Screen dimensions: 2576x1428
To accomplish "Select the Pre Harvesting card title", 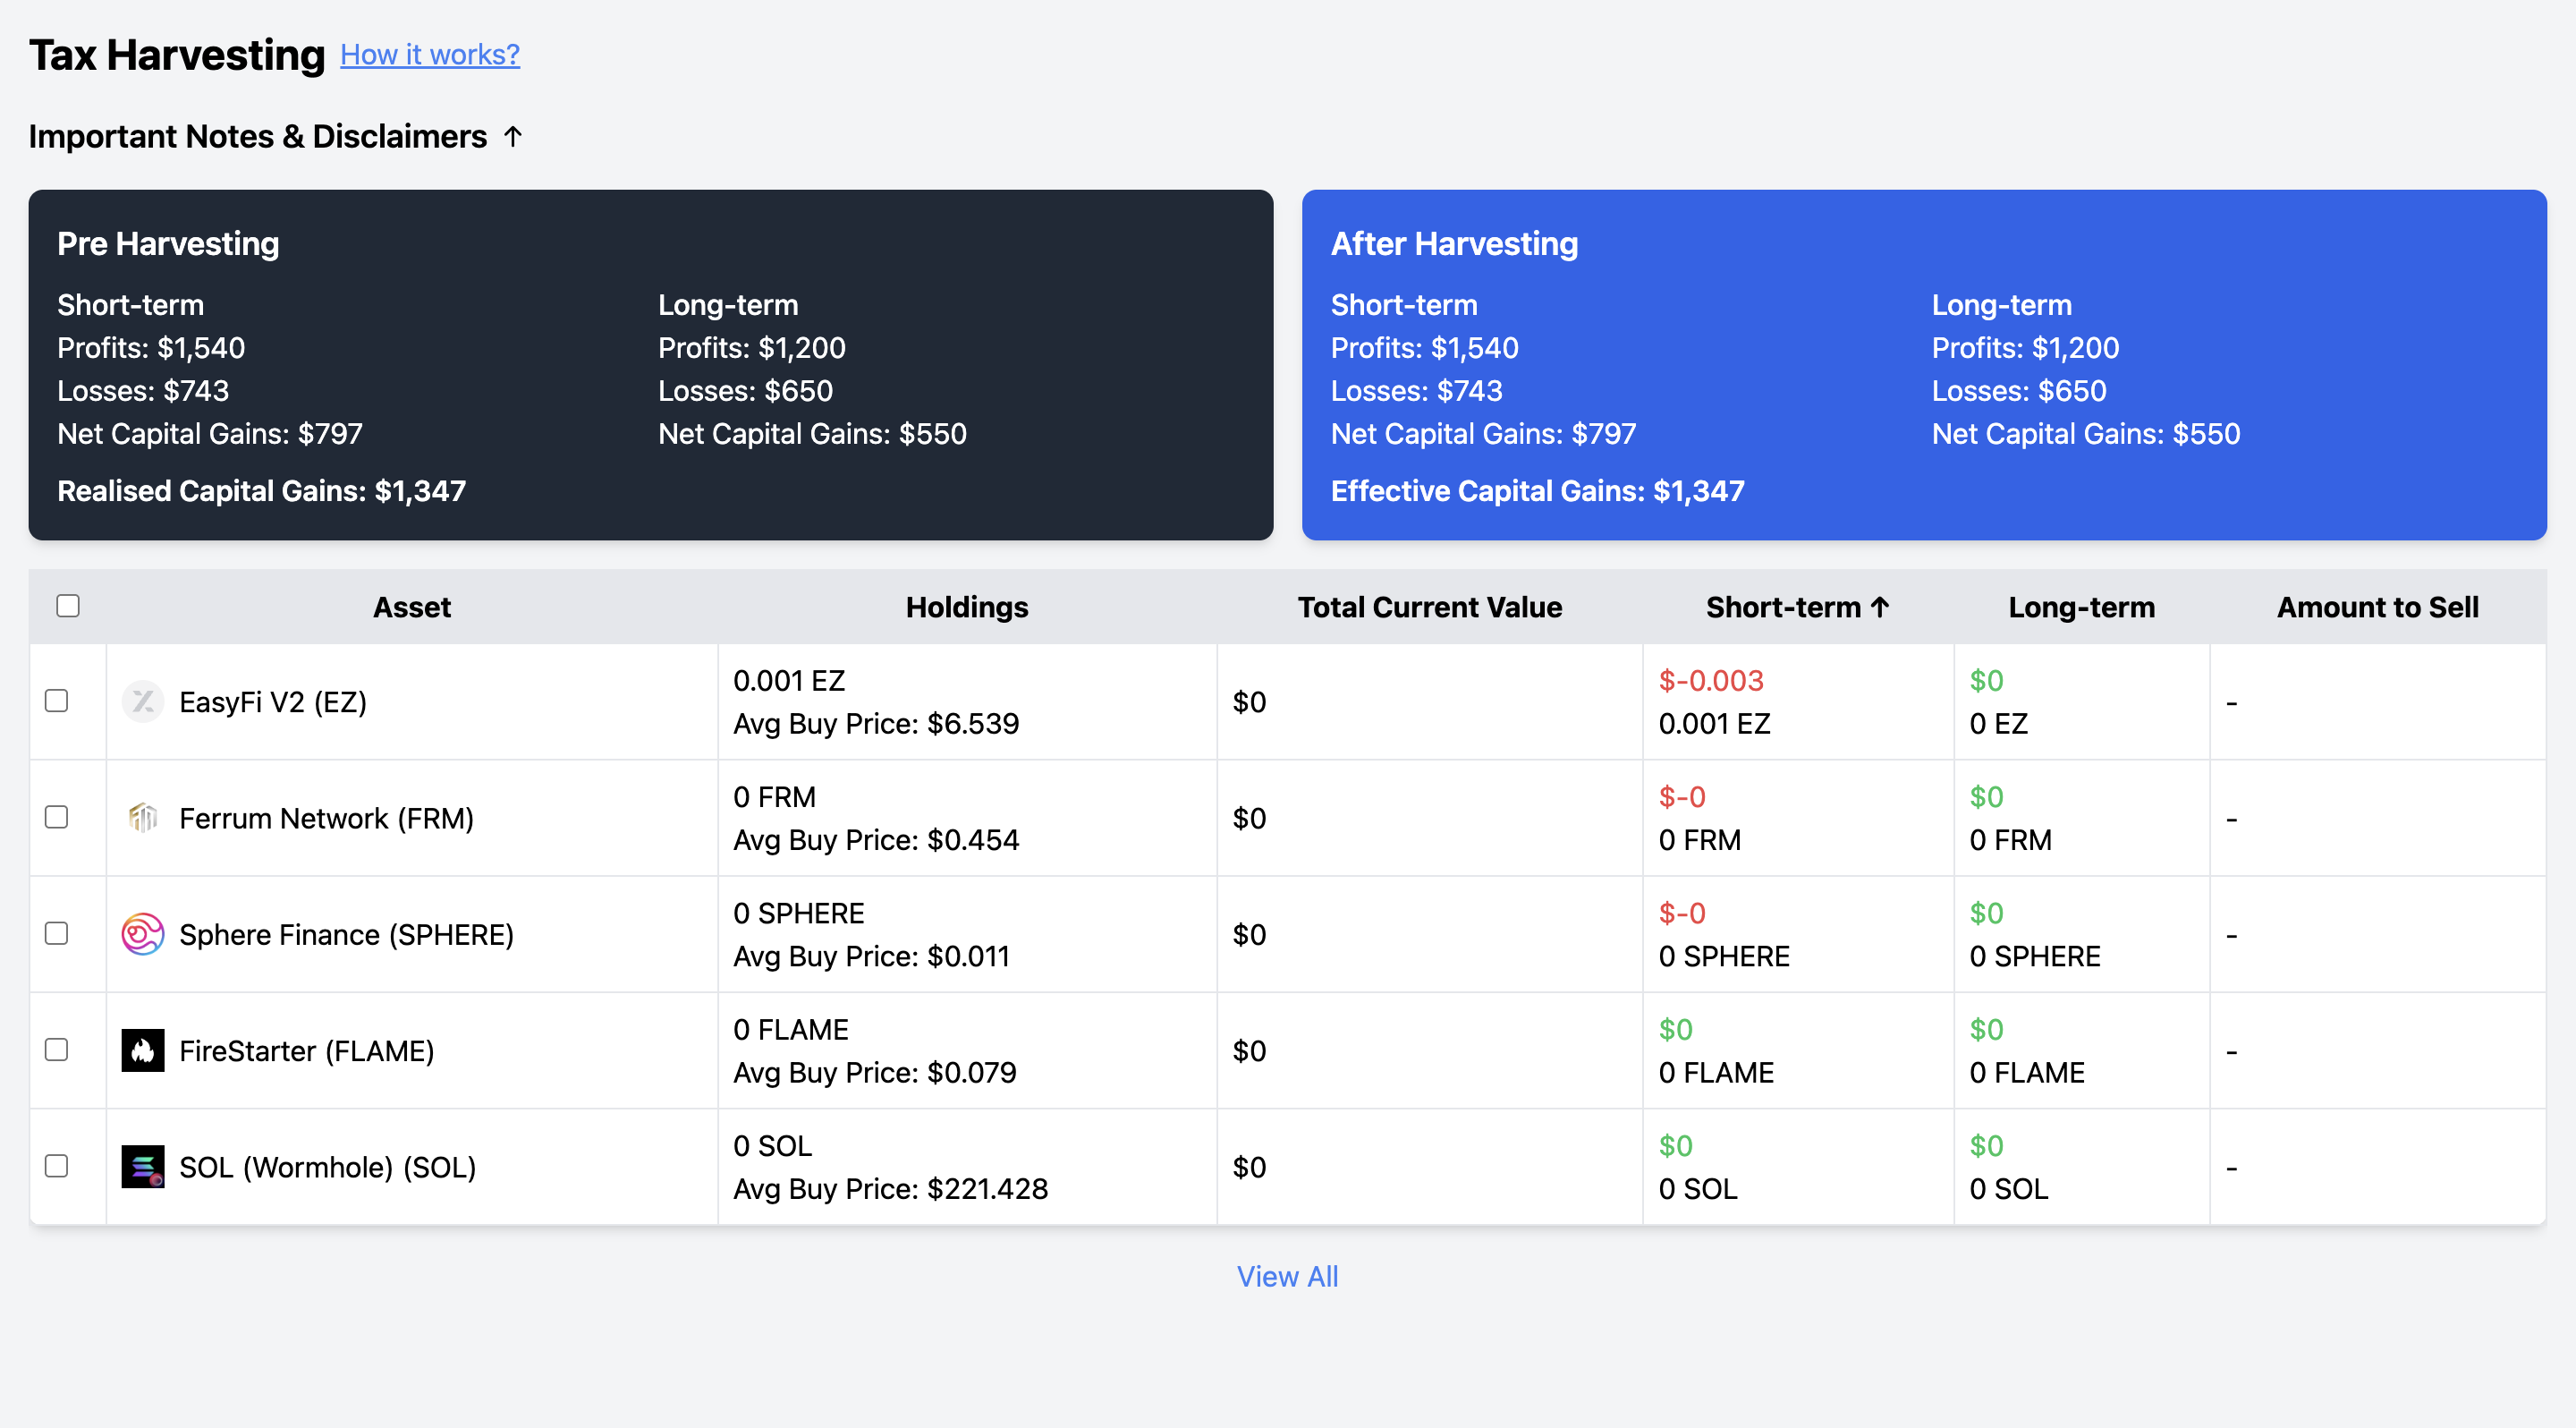I will pos(168,243).
